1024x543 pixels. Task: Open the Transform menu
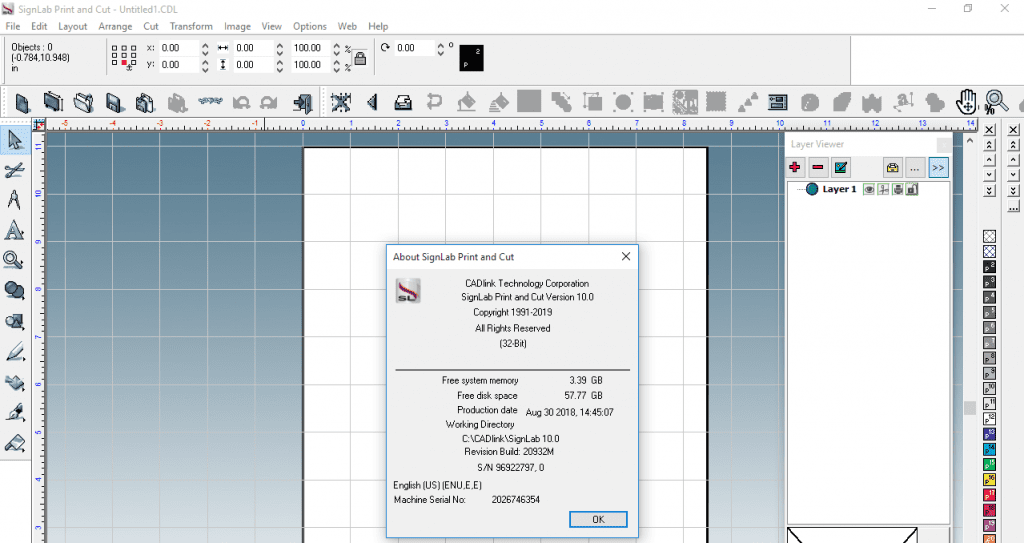click(x=191, y=26)
